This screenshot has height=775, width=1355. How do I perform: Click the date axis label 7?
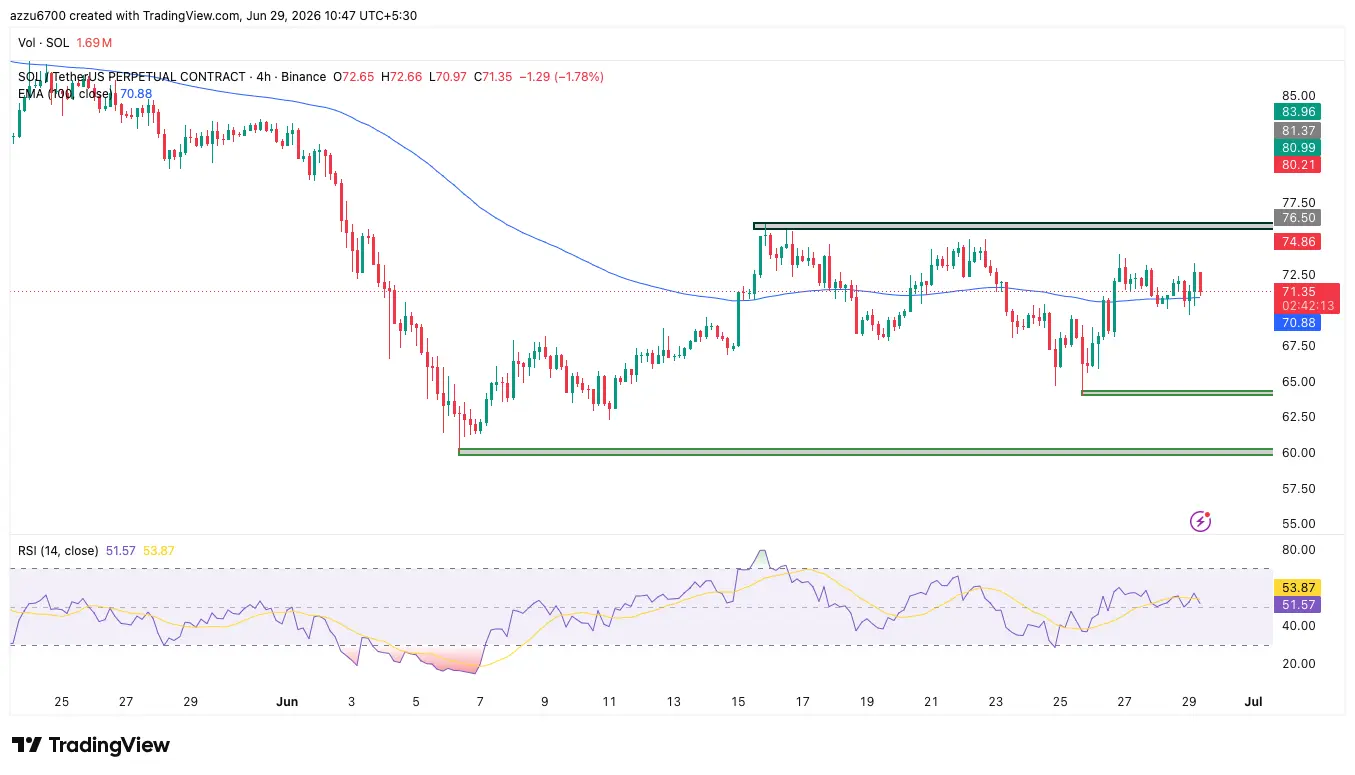click(481, 702)
